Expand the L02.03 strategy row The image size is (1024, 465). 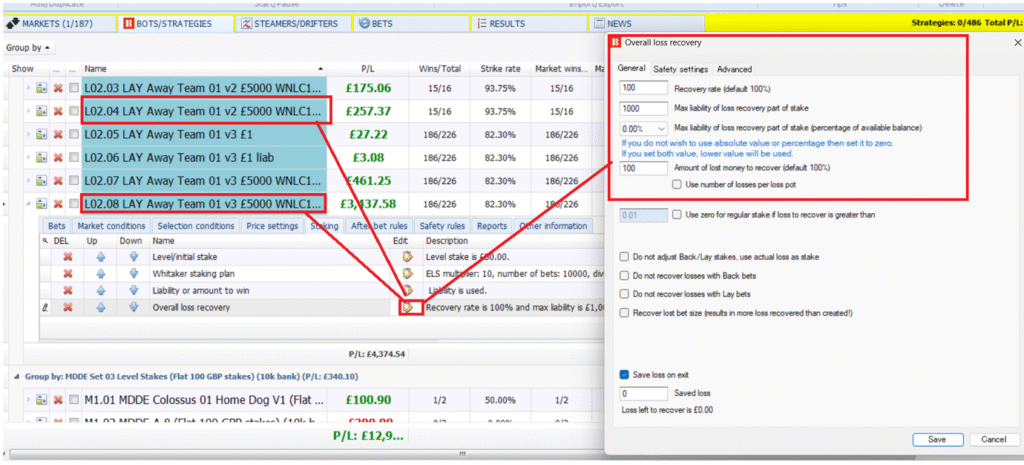coord(28,88)
